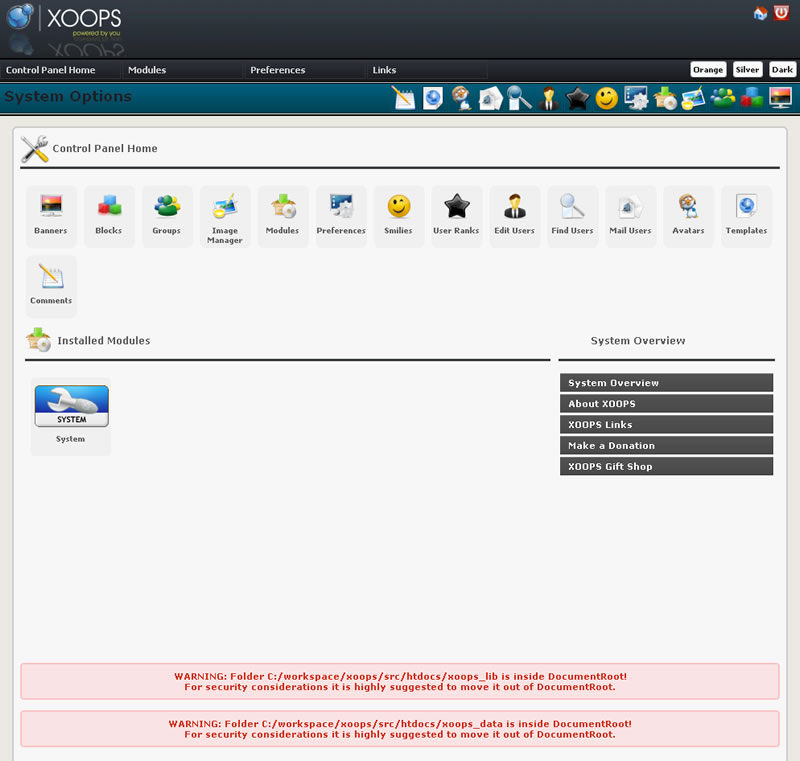Open the Blocks tile in Control Panel Home
Screen dimensions: 800x761
[109, 216]
